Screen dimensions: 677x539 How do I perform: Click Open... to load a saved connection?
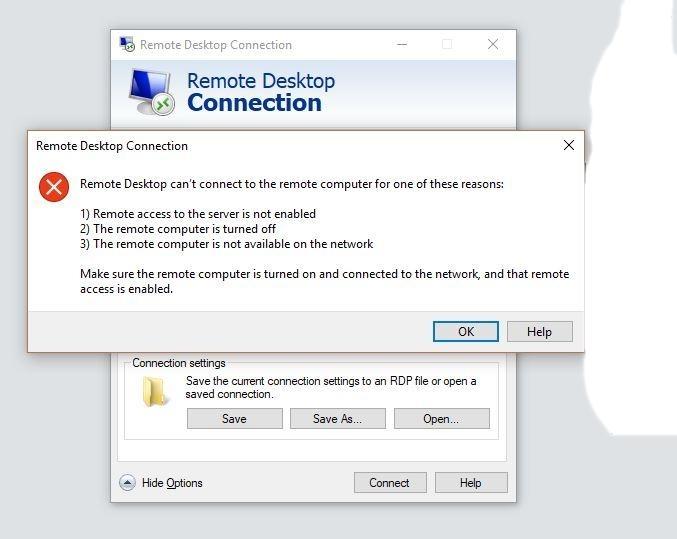pos(441,419)
